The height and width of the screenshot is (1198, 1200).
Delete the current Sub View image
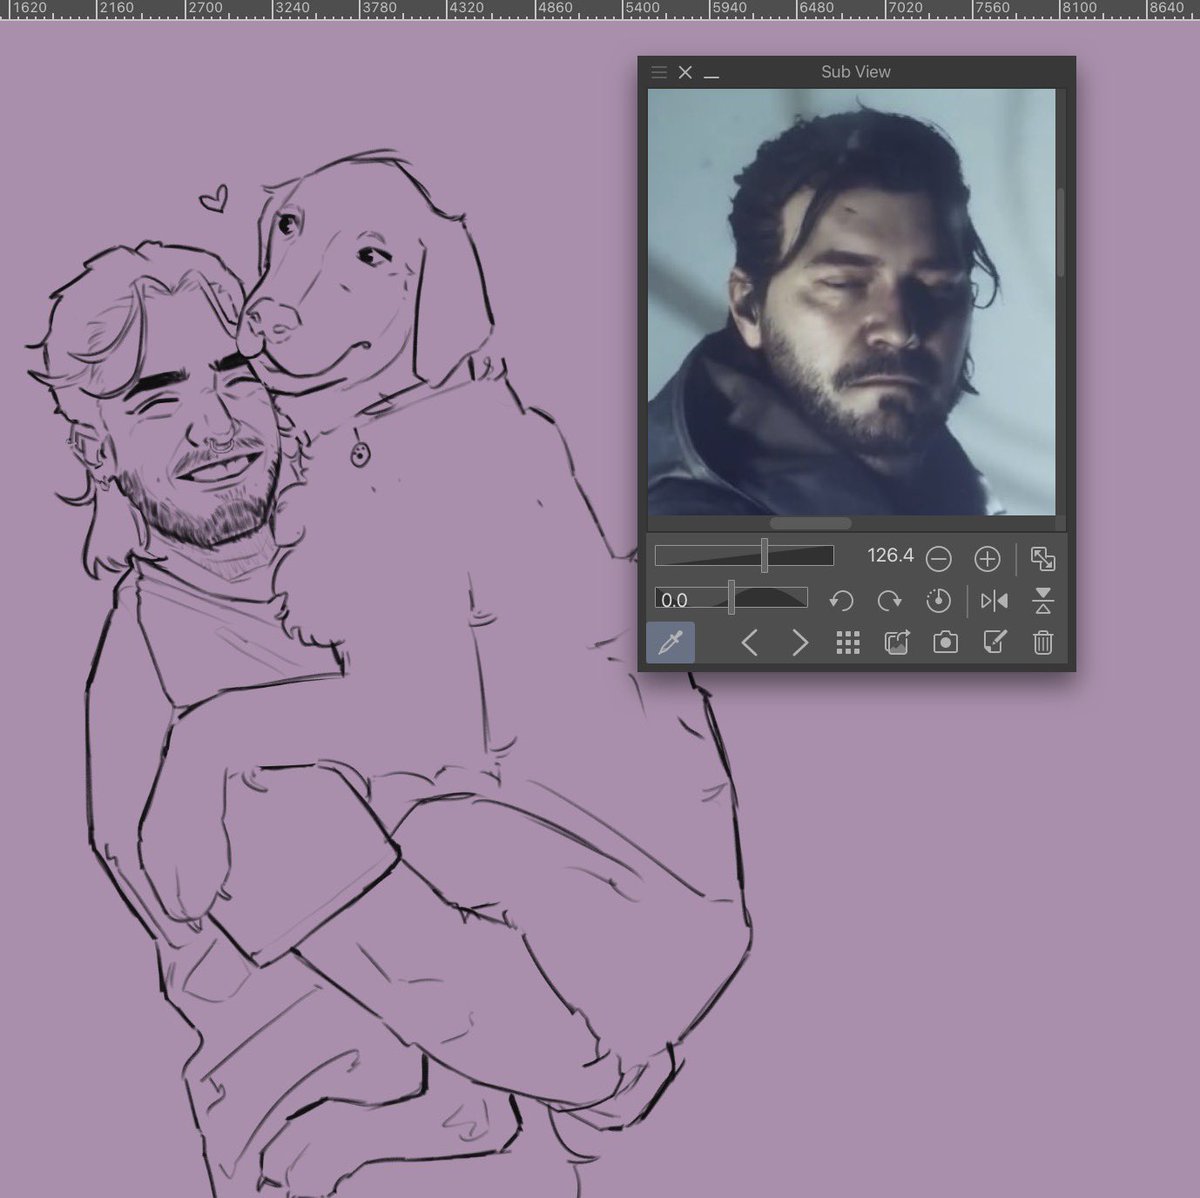click(1043, 642)
